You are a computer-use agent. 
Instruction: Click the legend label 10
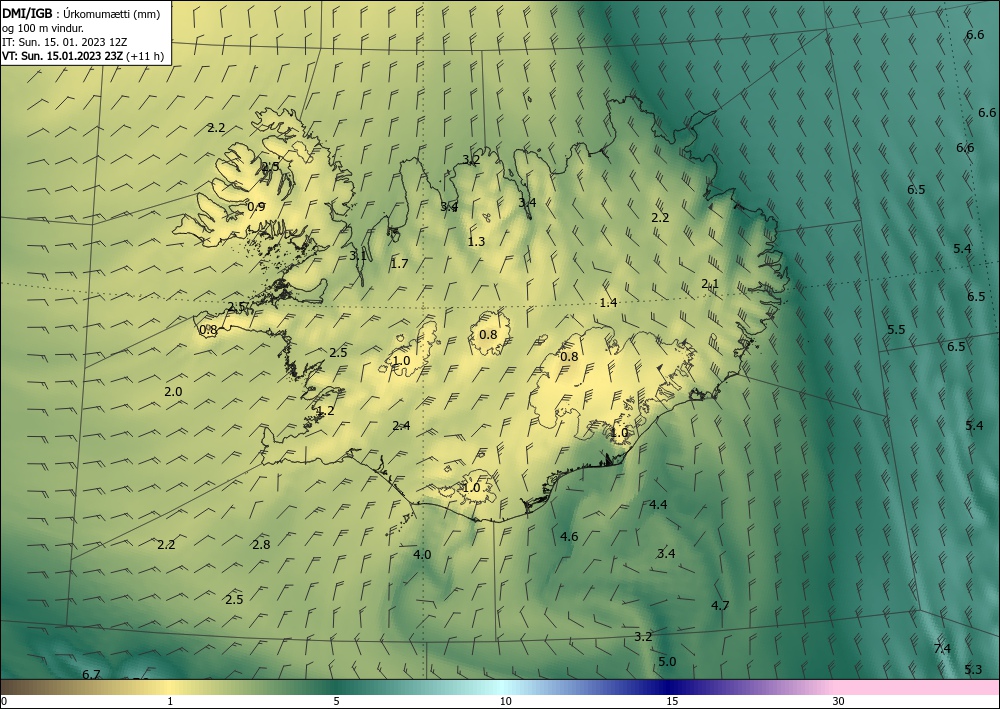click(506, 702)
